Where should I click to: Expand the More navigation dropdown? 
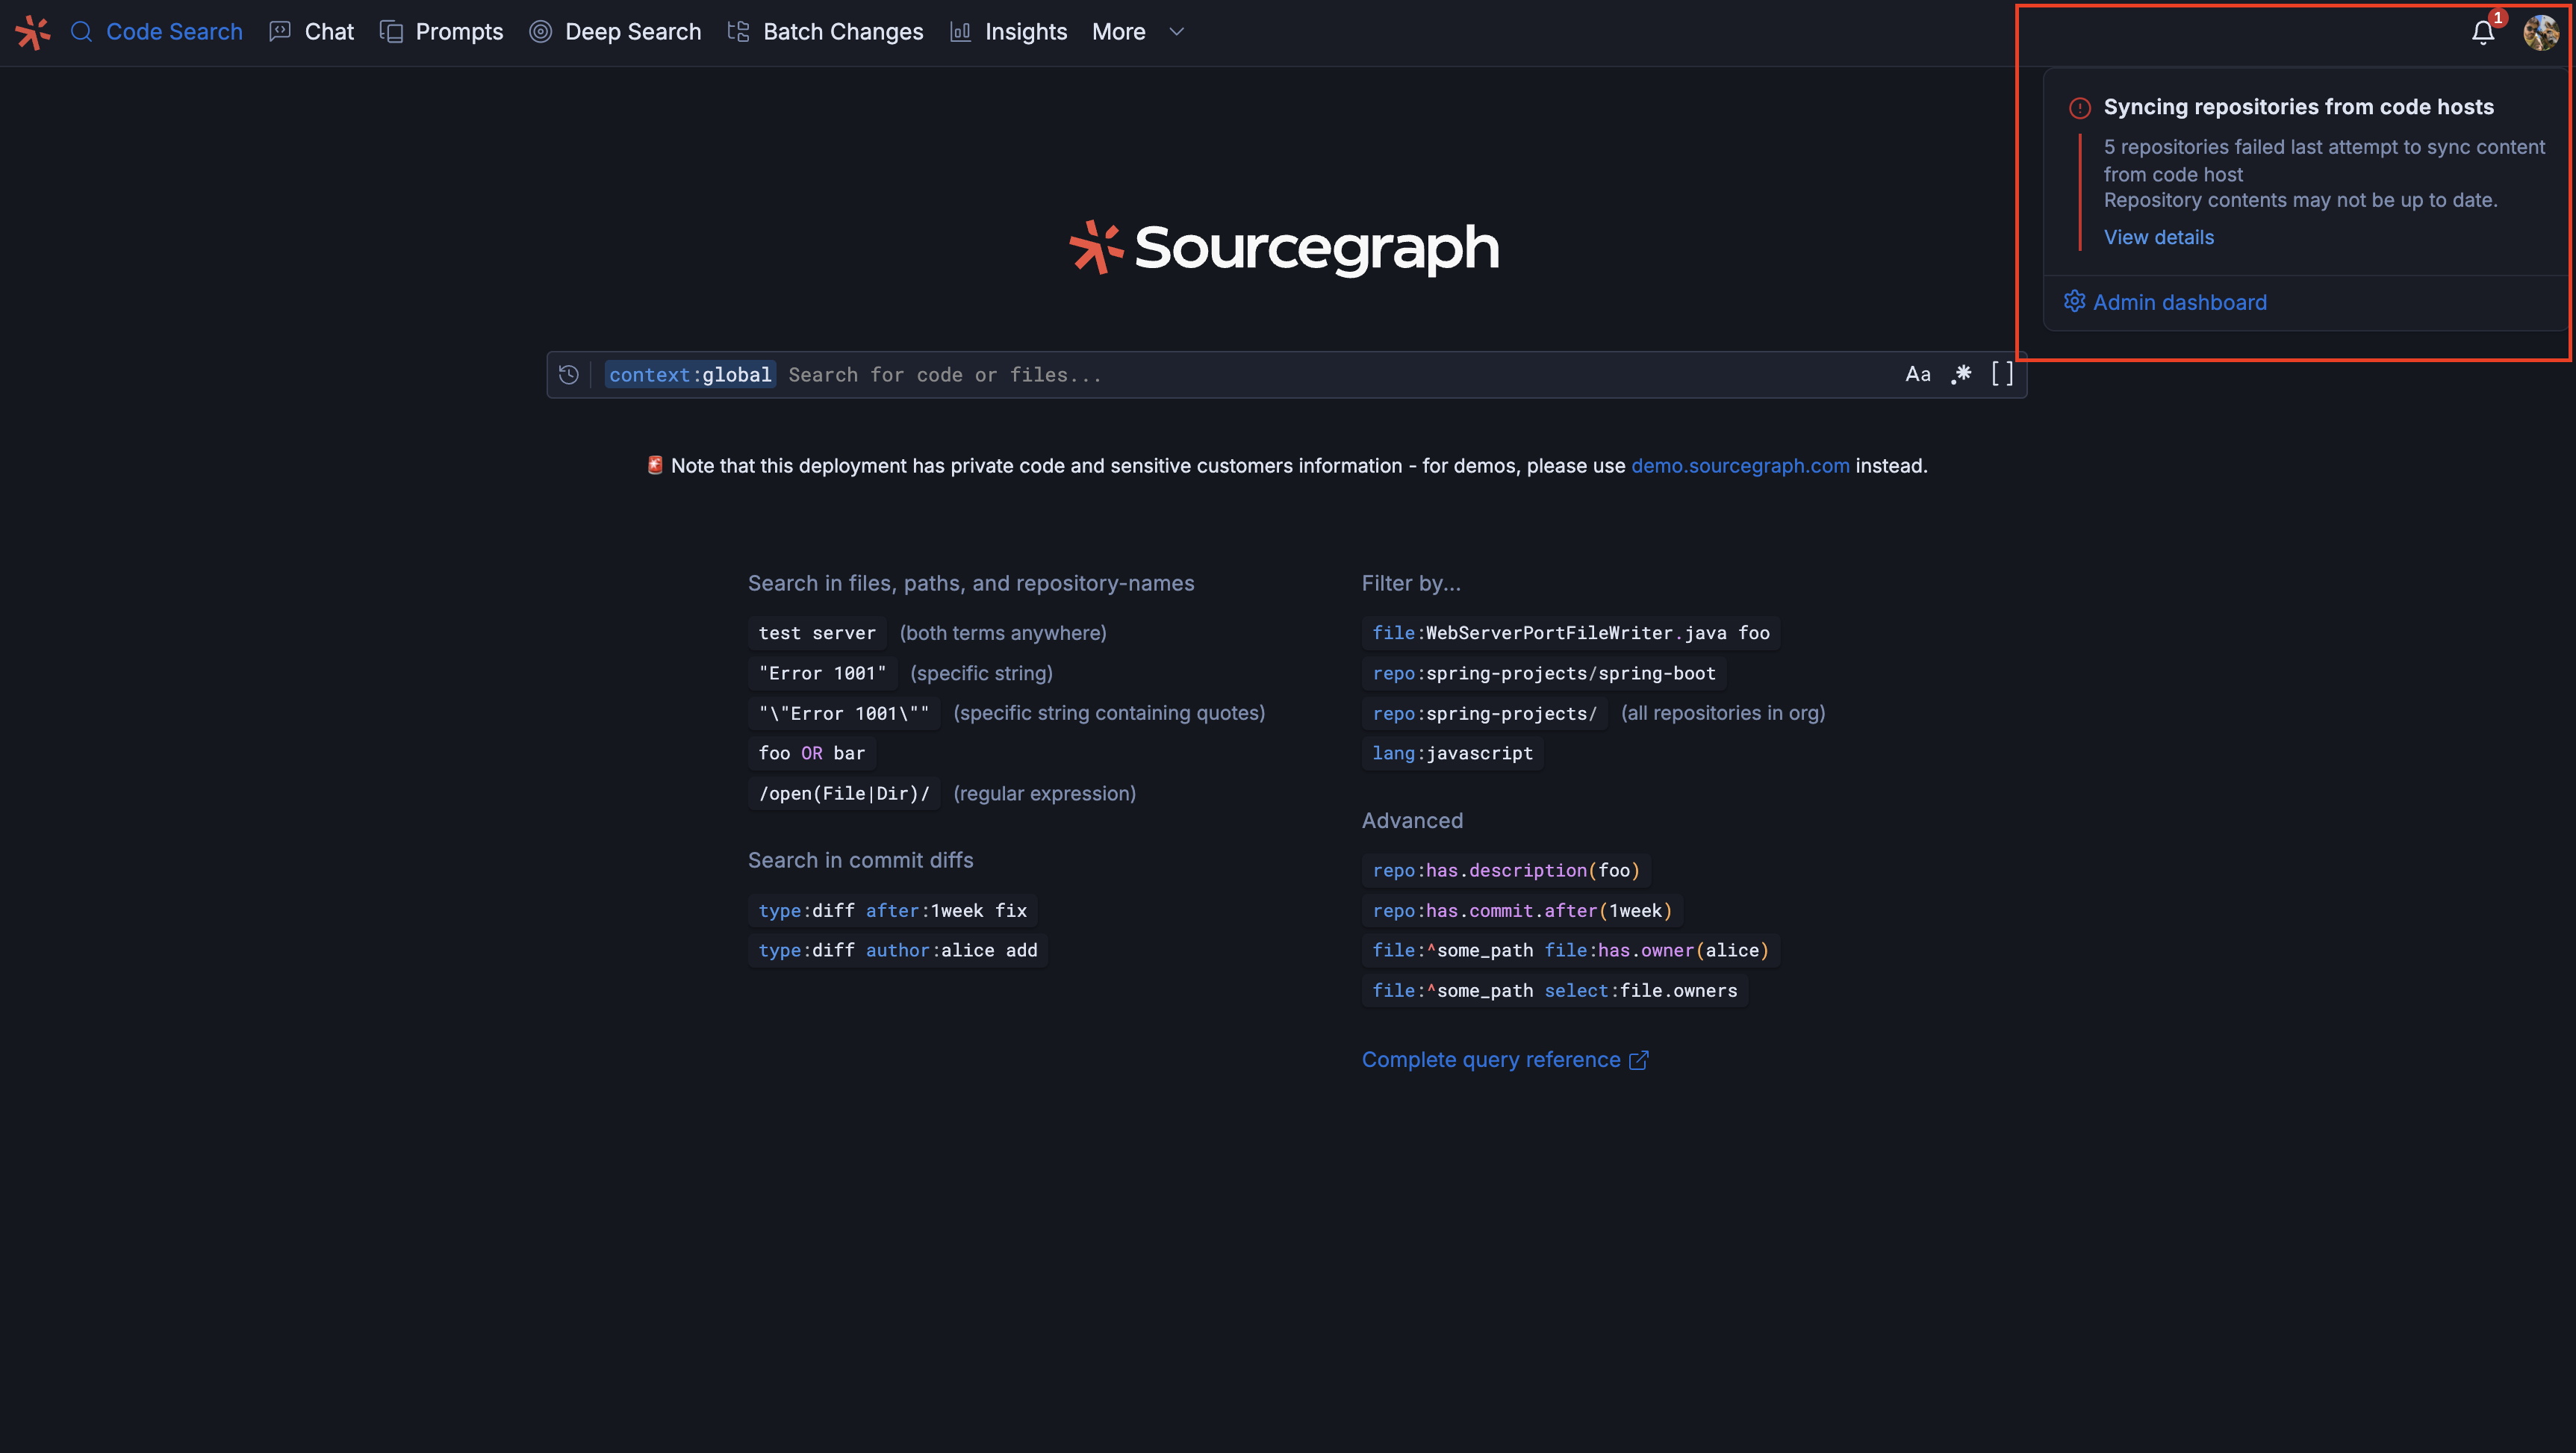1118,32
